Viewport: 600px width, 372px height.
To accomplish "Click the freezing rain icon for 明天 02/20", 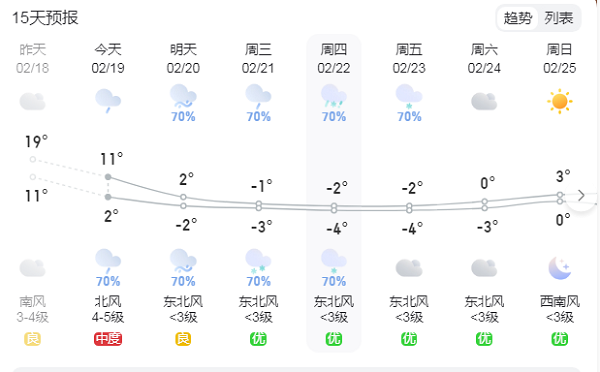I will coord(183,96).
